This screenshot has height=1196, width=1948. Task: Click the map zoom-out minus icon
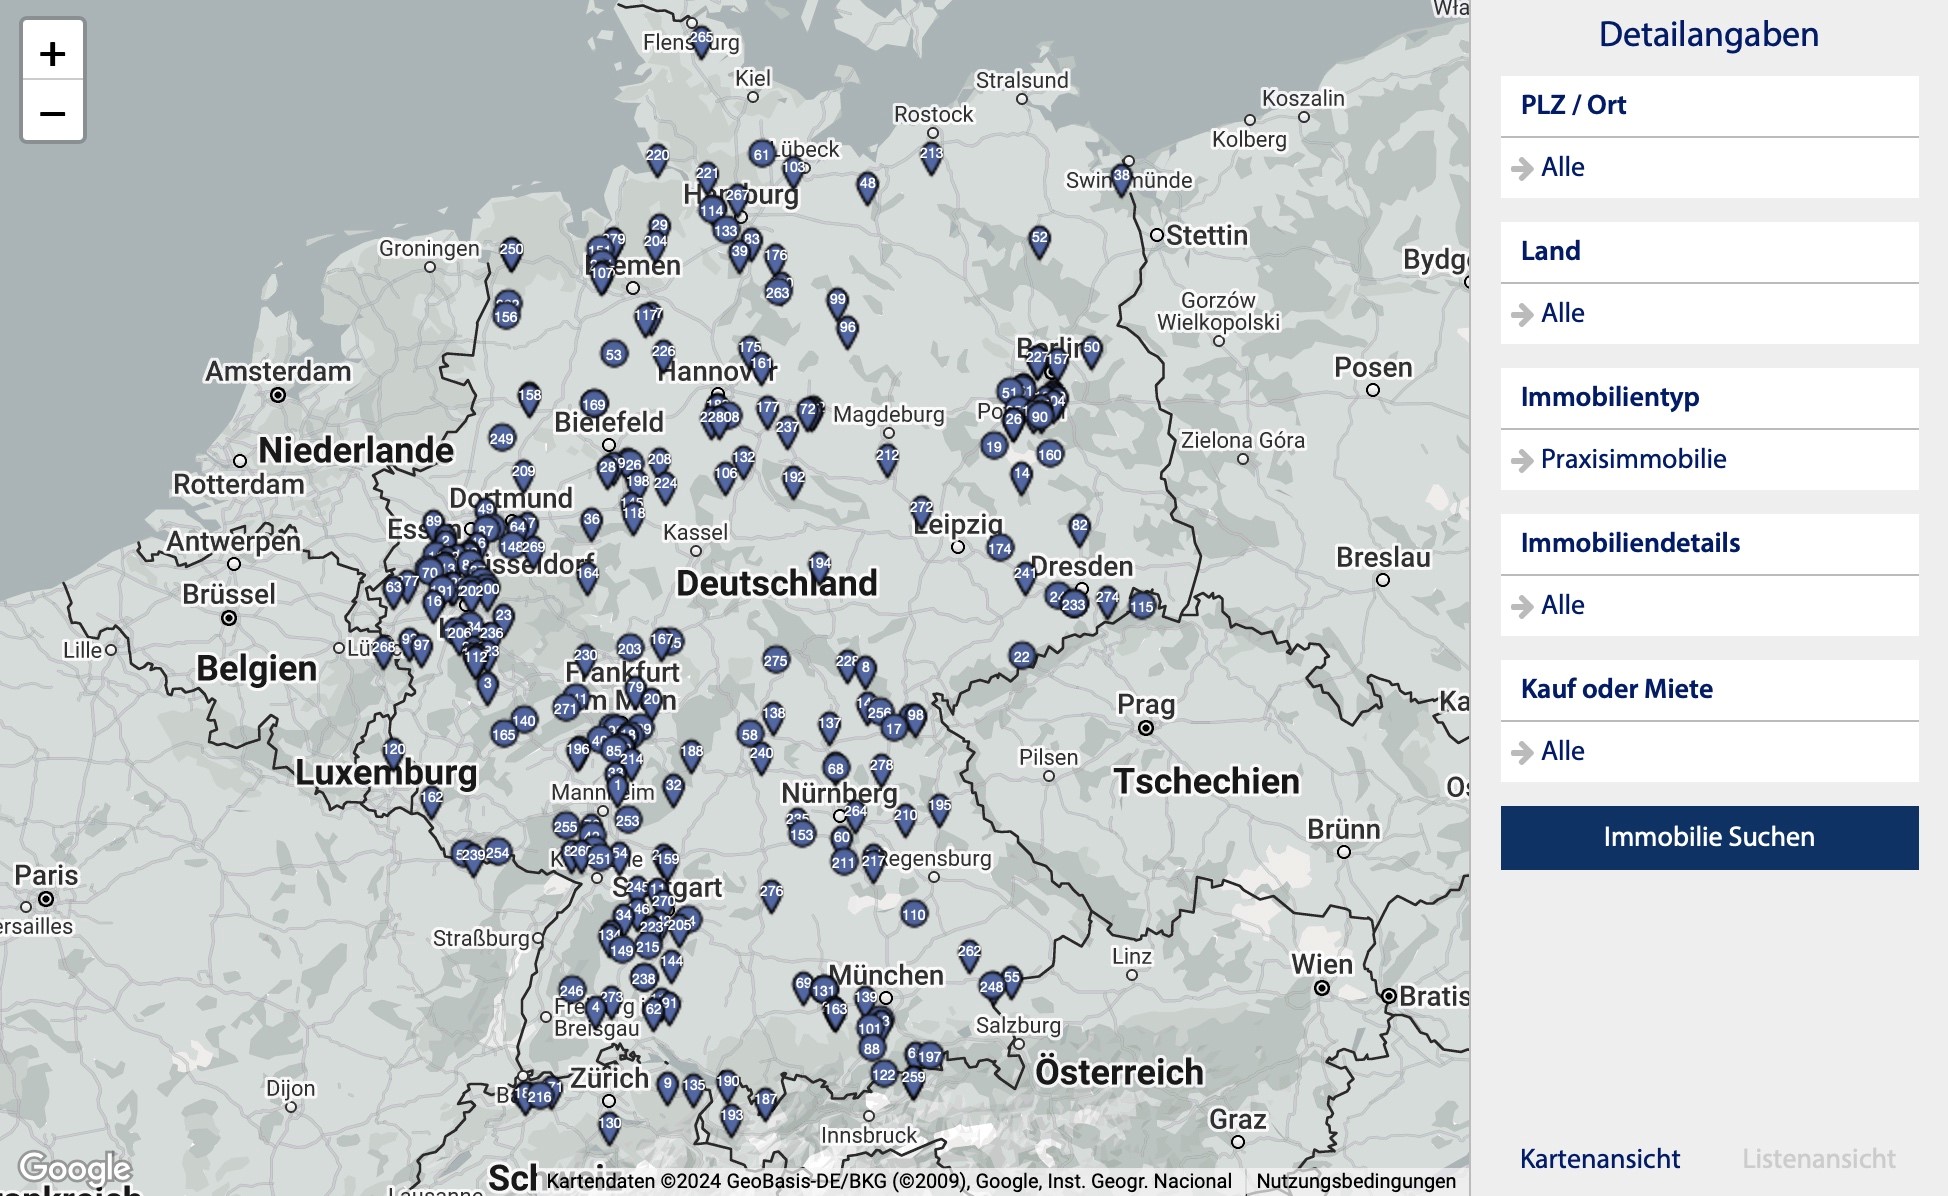click(x=53, y=114)
